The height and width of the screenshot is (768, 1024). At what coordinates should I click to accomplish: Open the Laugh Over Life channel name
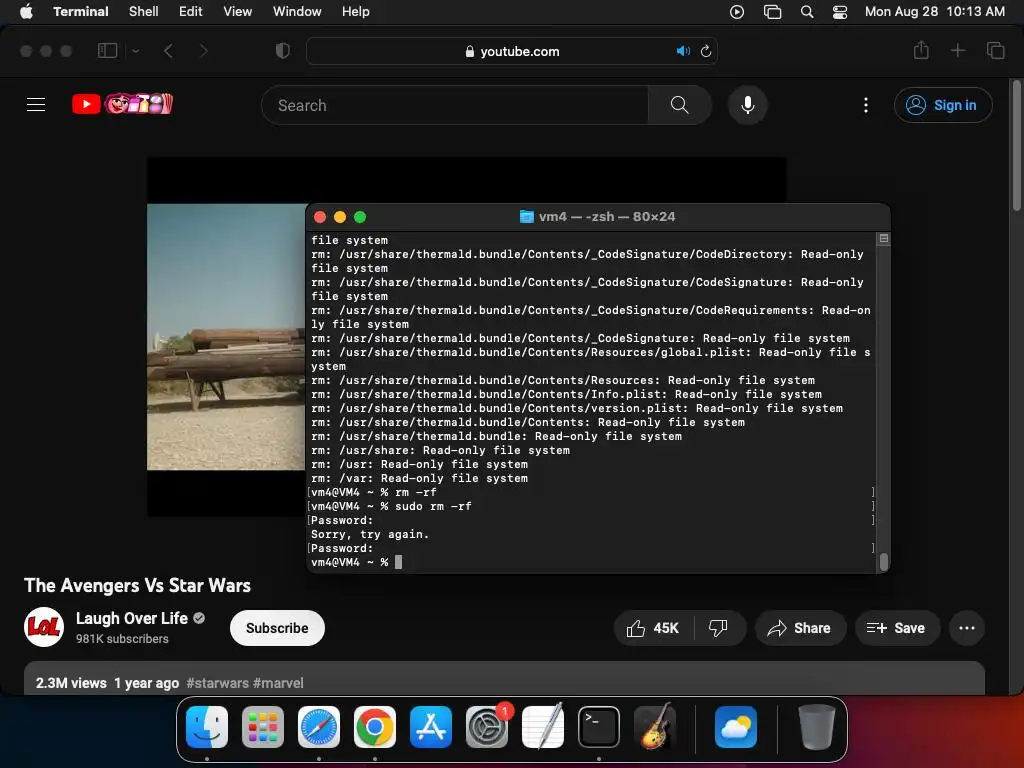[131, 618]
